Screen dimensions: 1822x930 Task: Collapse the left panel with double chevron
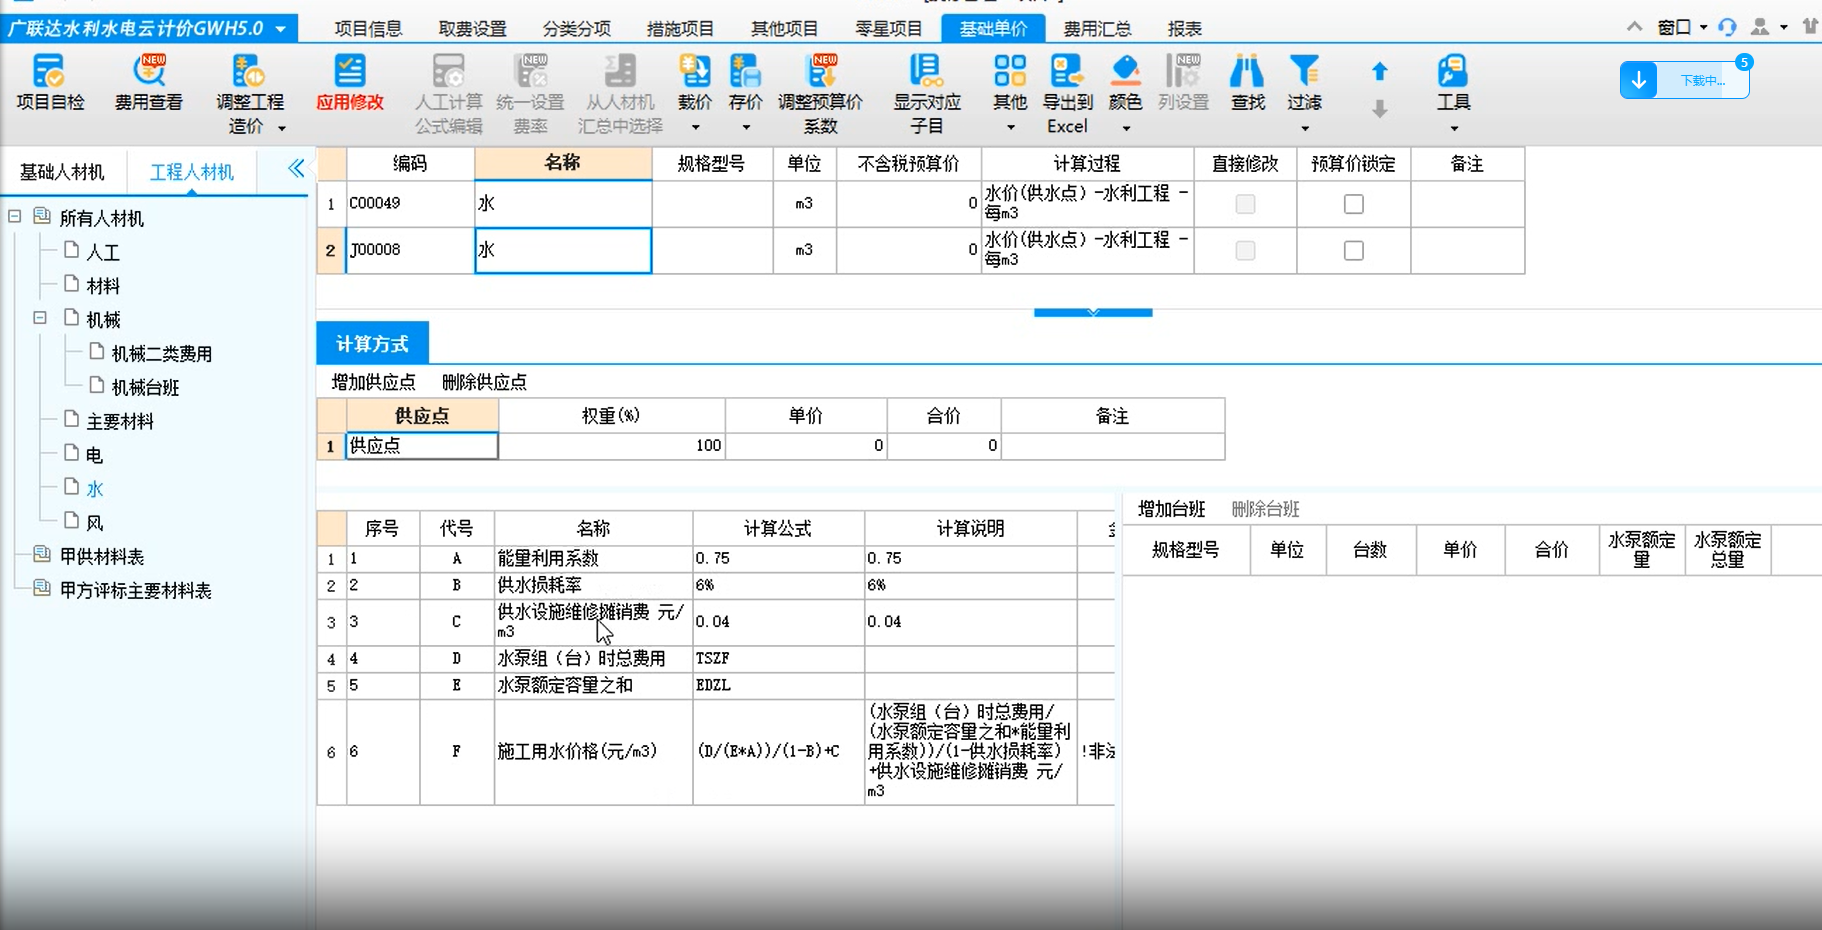tap(296, 168)
